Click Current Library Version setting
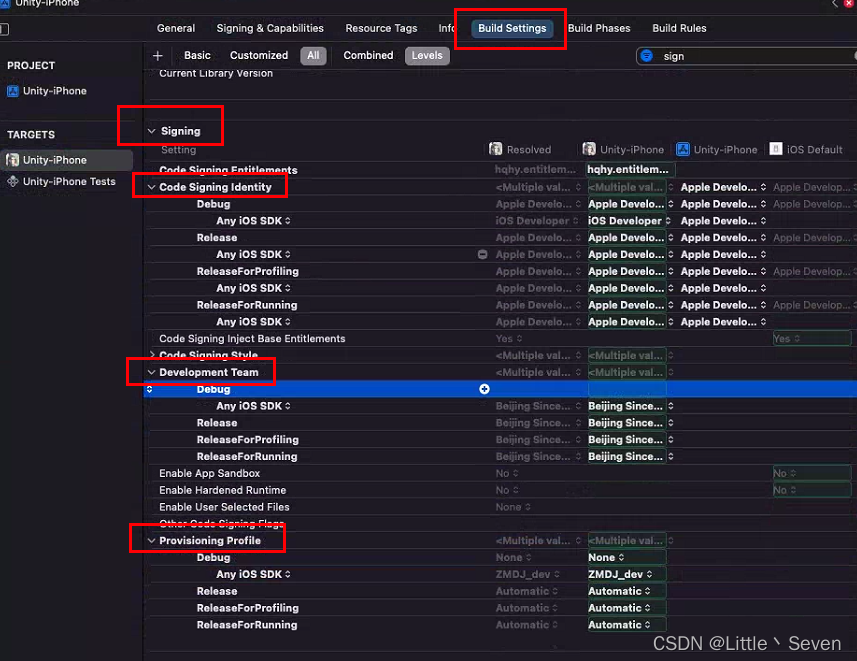857x661 pixels. pos(216,73)
